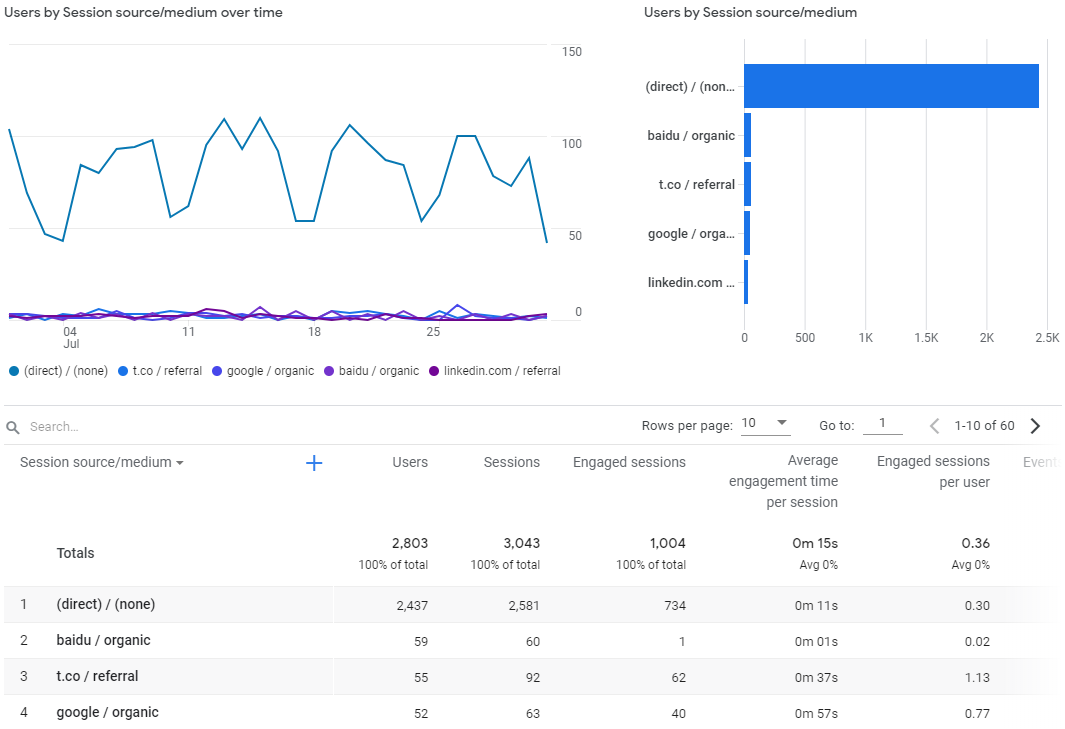
Task: Add a dimension with the plus icon
Action: 314,463
